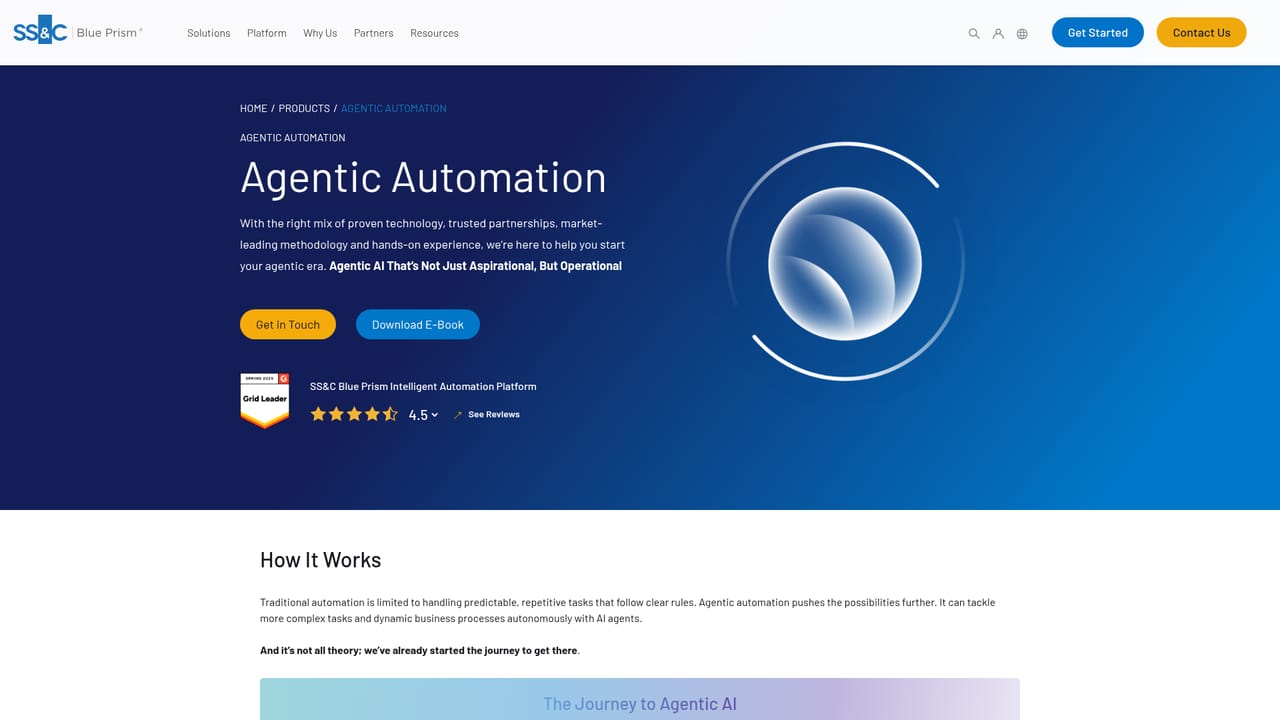This screenshot has height=720, width=1280.
Task: Go to PRODUCTS breadcrumb link
Action: 304,108
